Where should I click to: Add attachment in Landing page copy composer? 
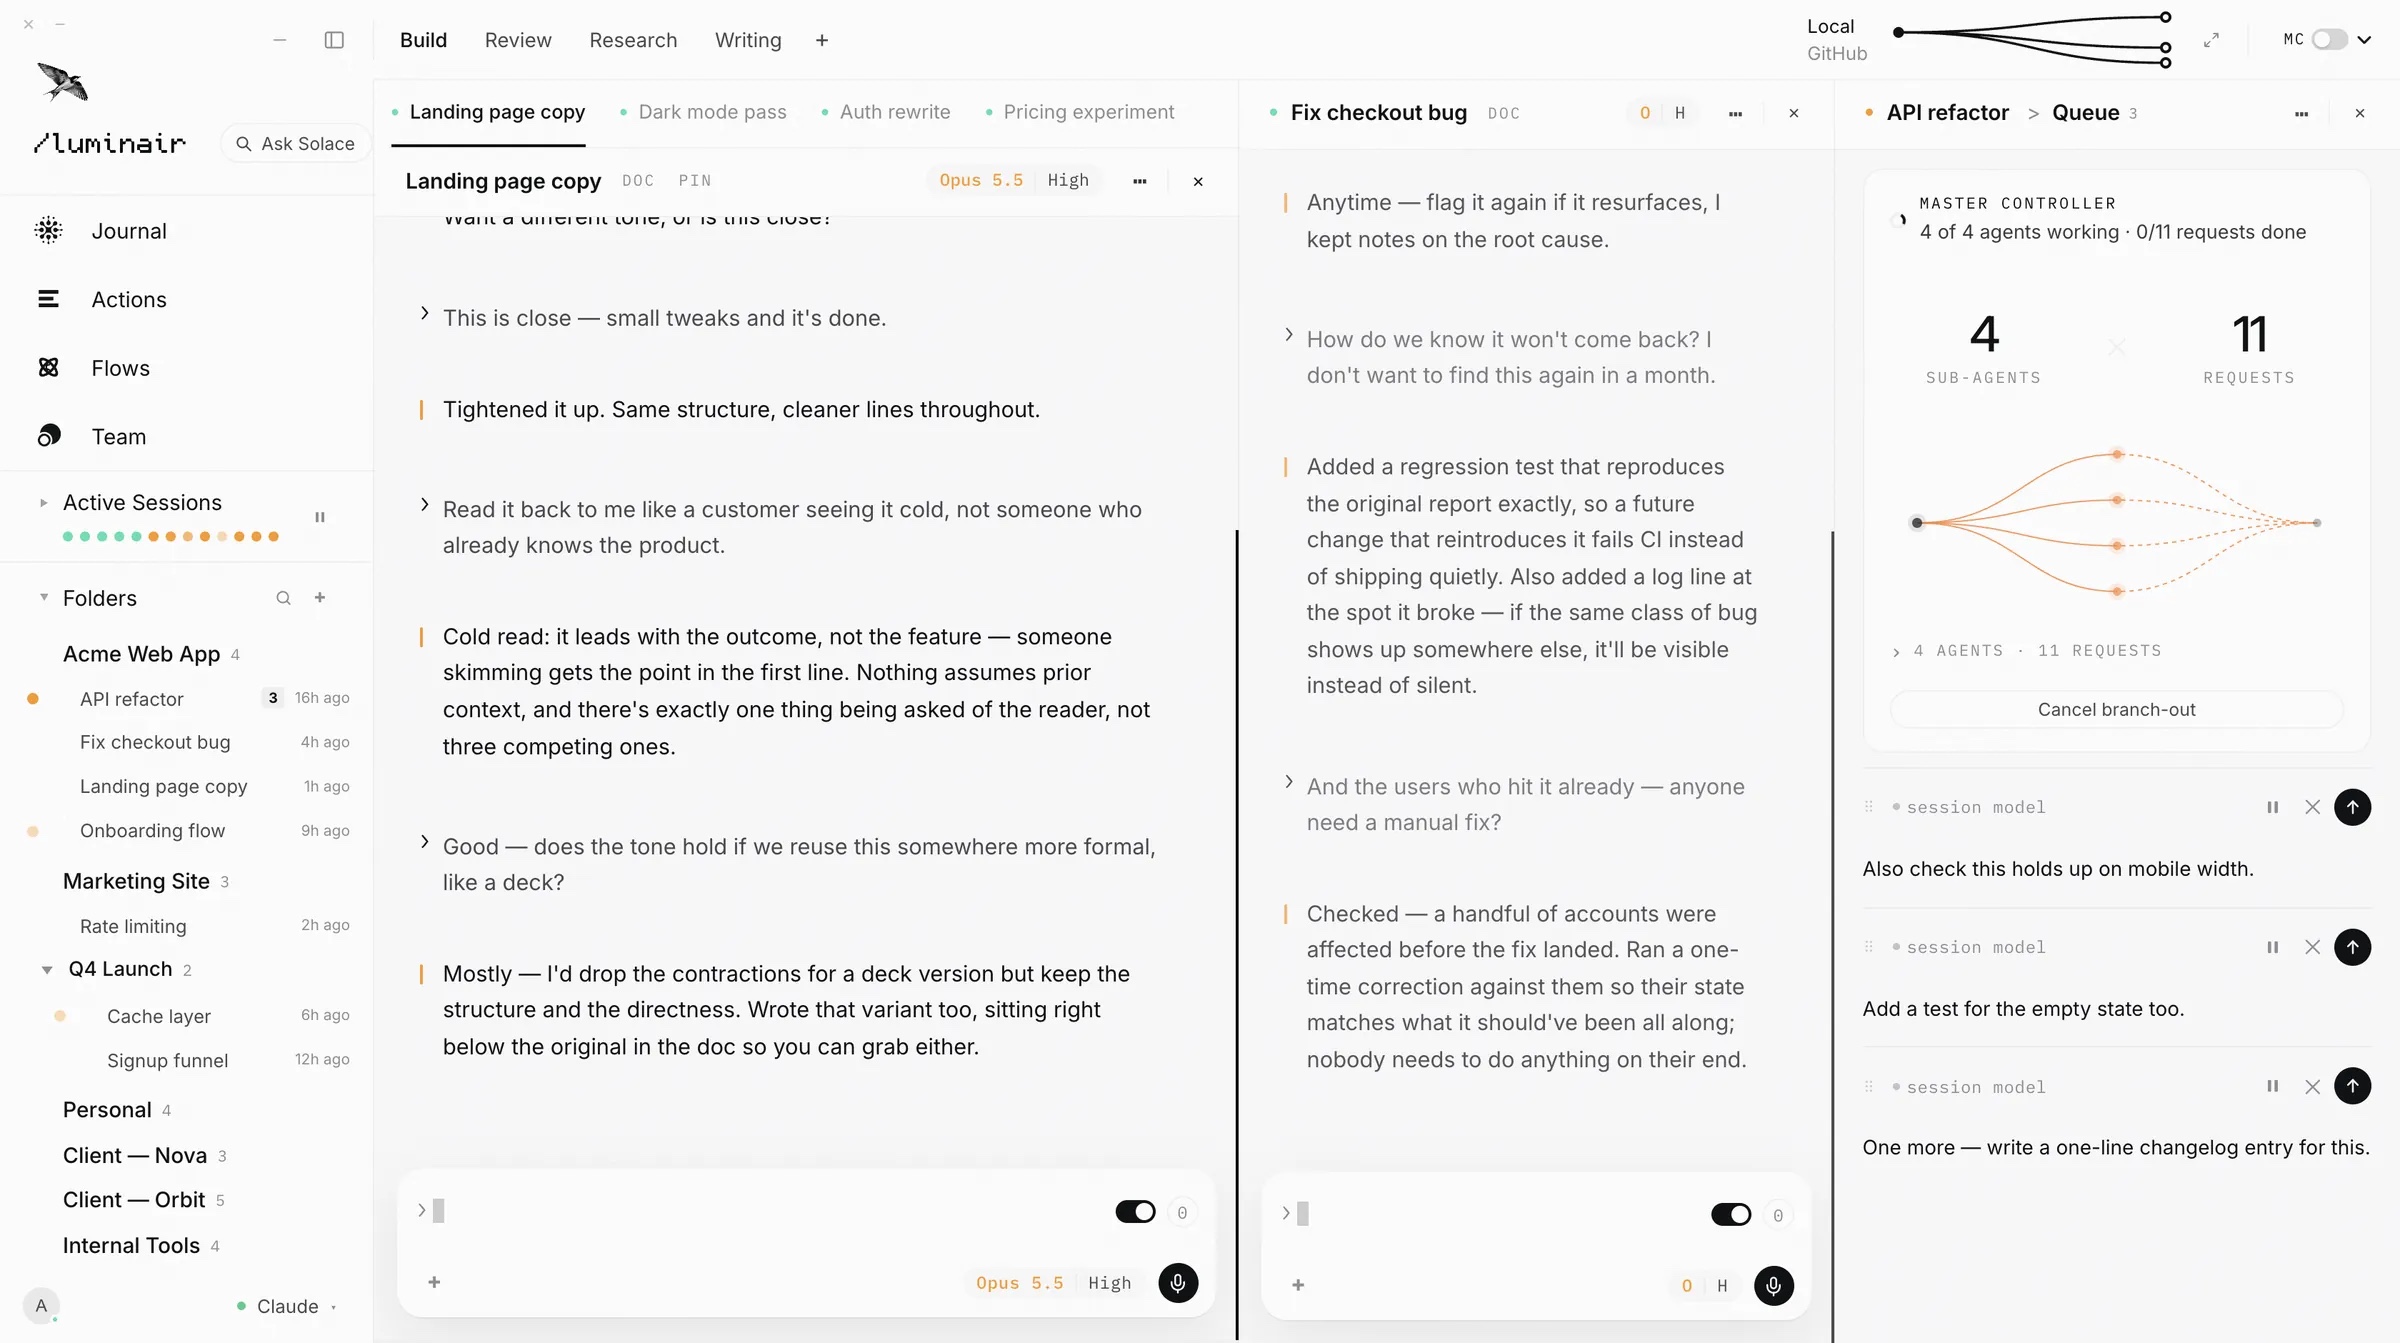point(434,1282)
